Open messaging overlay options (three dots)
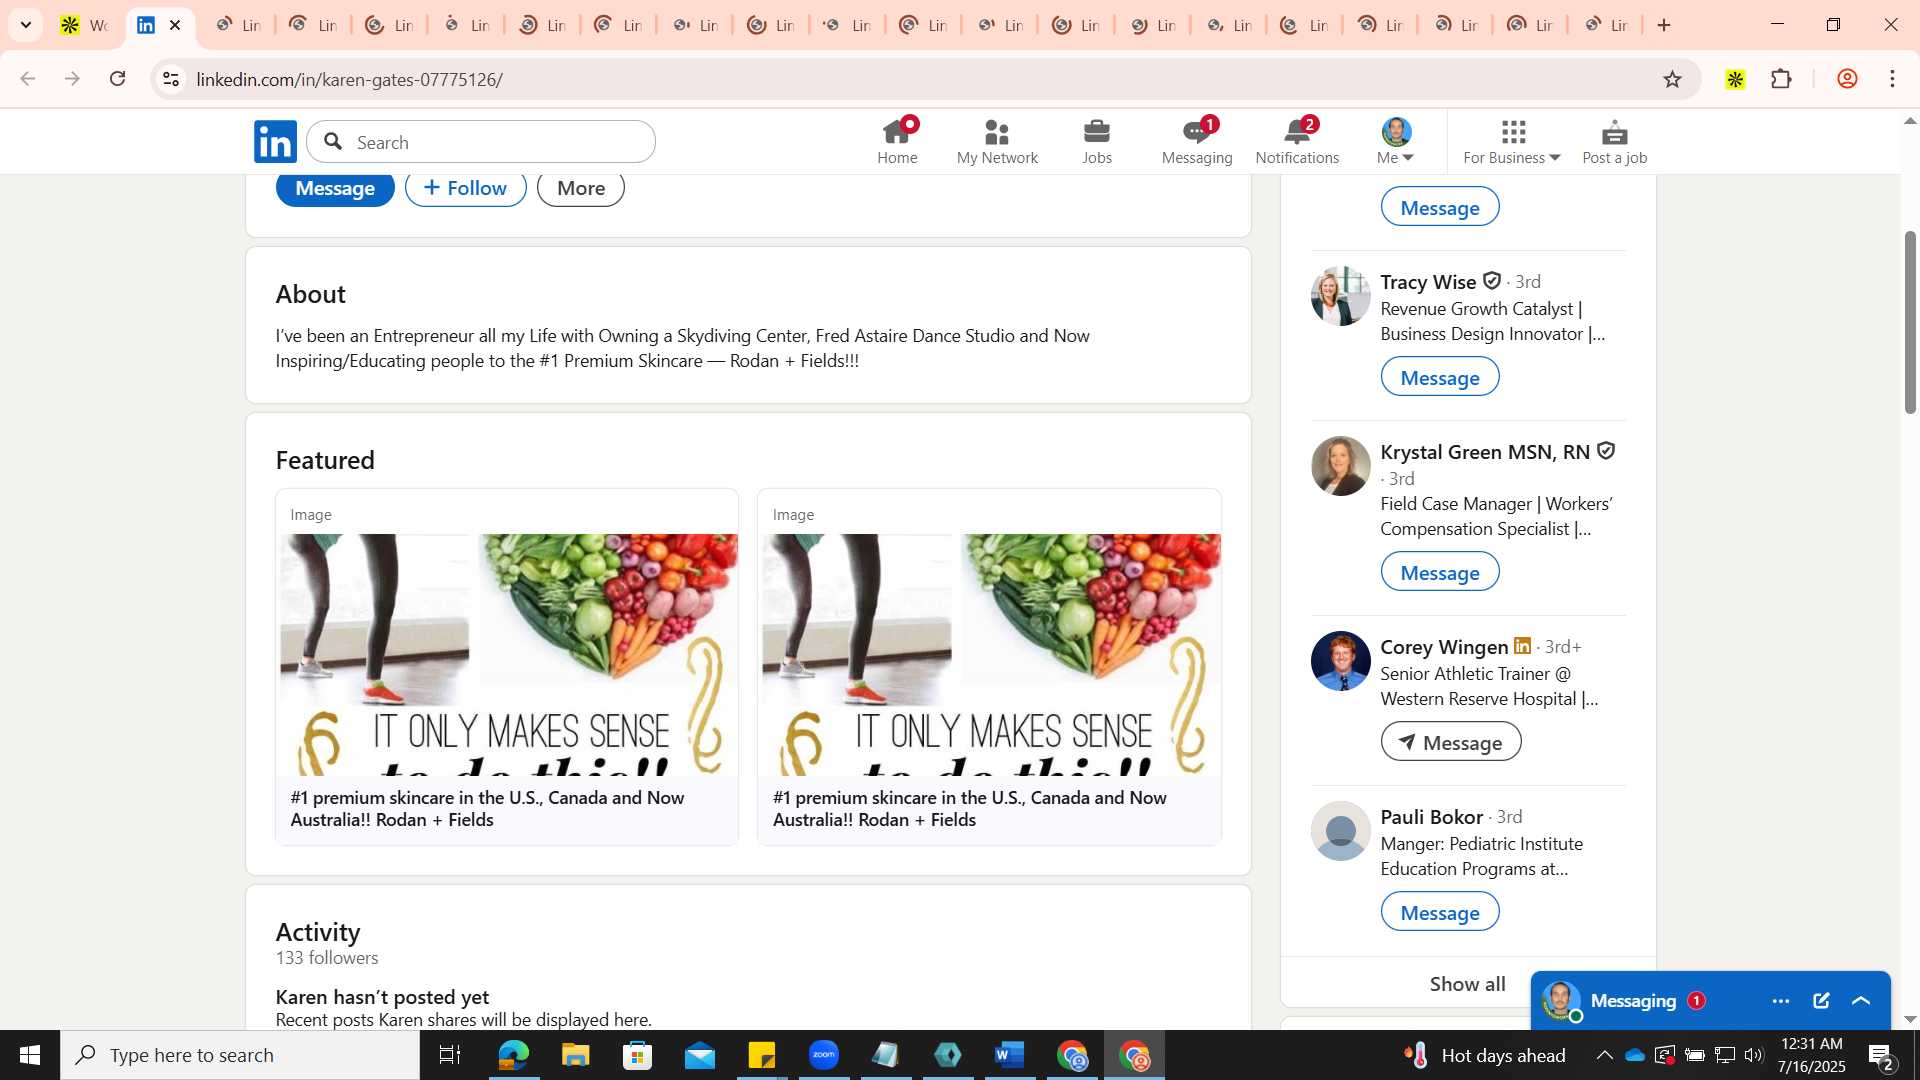This screenshot has width=1920, height=1080. point(1780,1001)
